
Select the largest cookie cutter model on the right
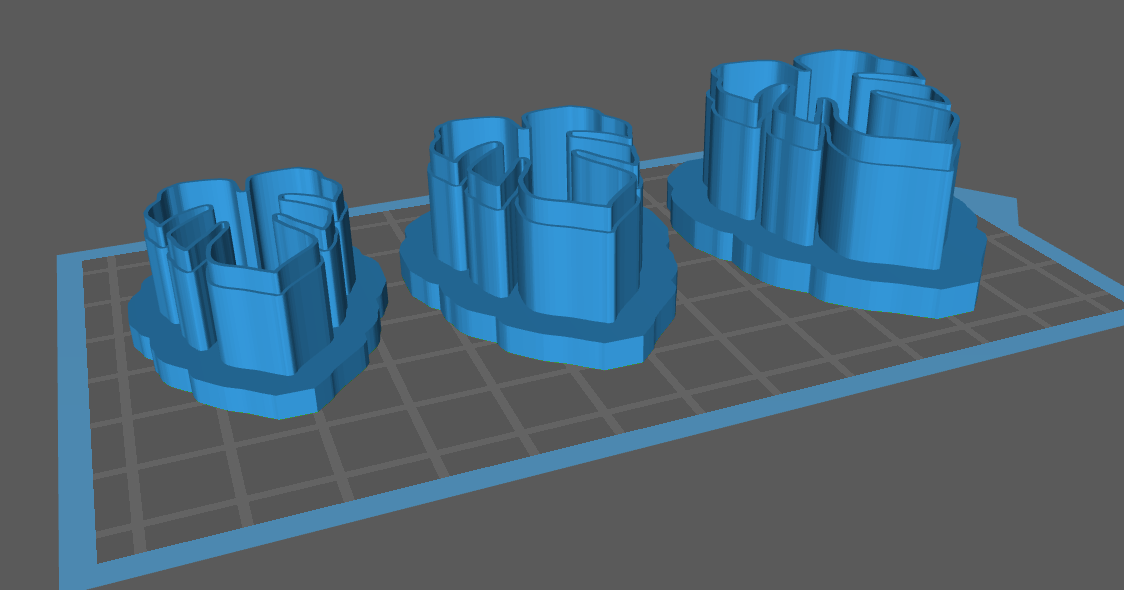coord(827,184)
